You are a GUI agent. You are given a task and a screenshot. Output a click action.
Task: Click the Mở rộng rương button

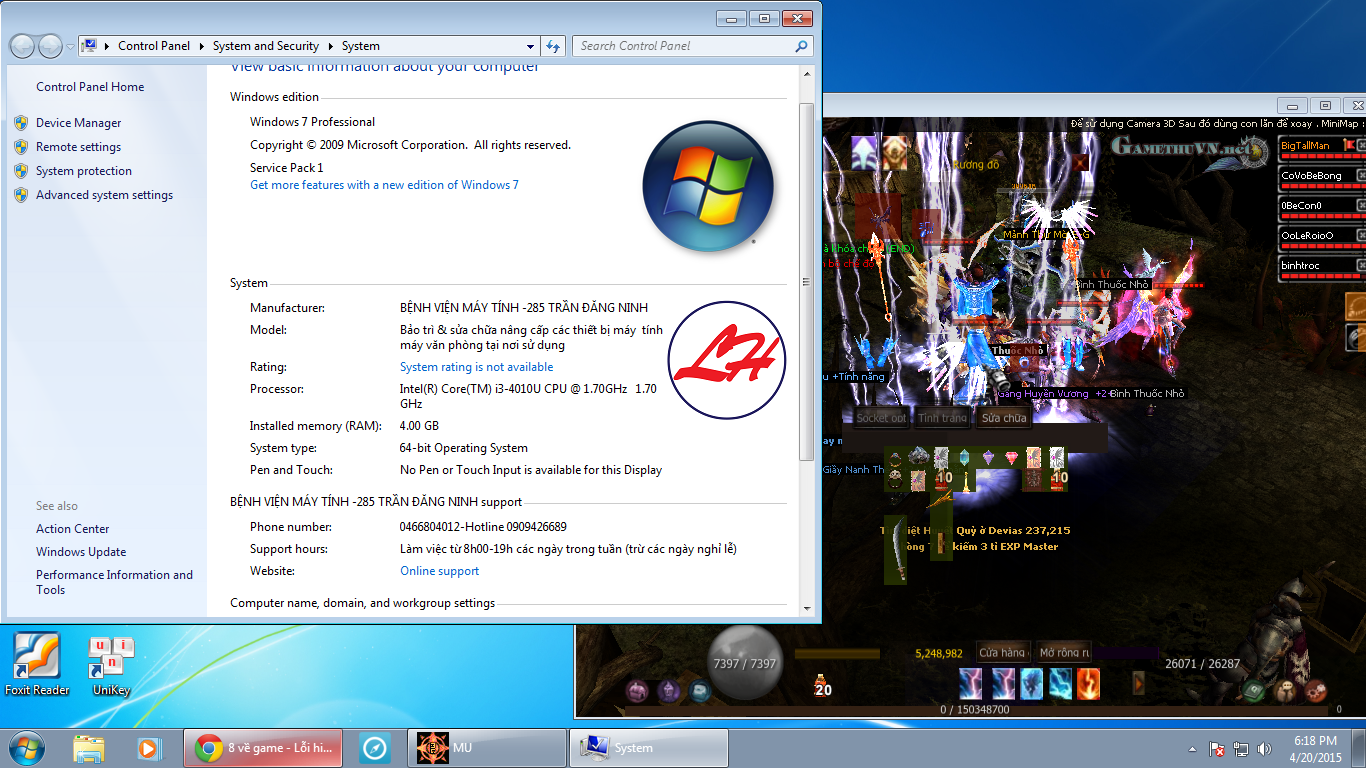[1063, 653]
